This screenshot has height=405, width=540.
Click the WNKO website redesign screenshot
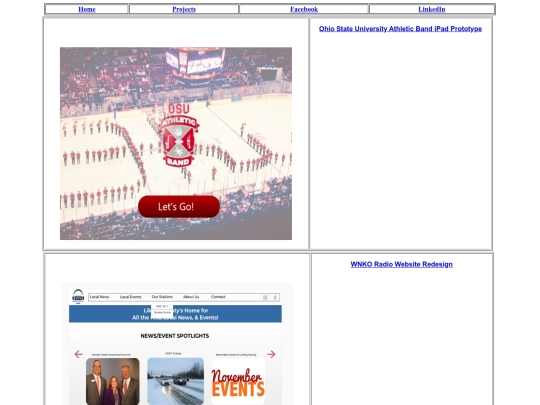(x=177, y=344)
